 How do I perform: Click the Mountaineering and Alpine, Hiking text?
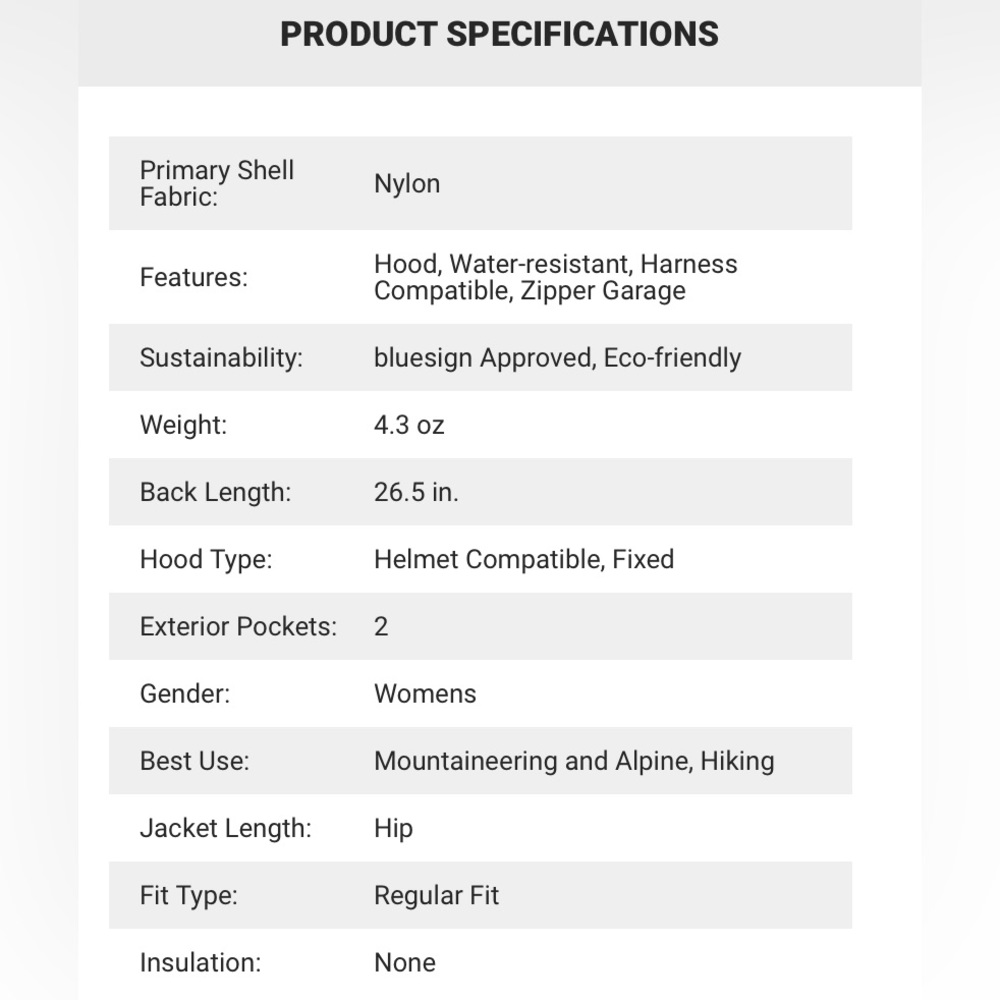click(x=574, y=761)
